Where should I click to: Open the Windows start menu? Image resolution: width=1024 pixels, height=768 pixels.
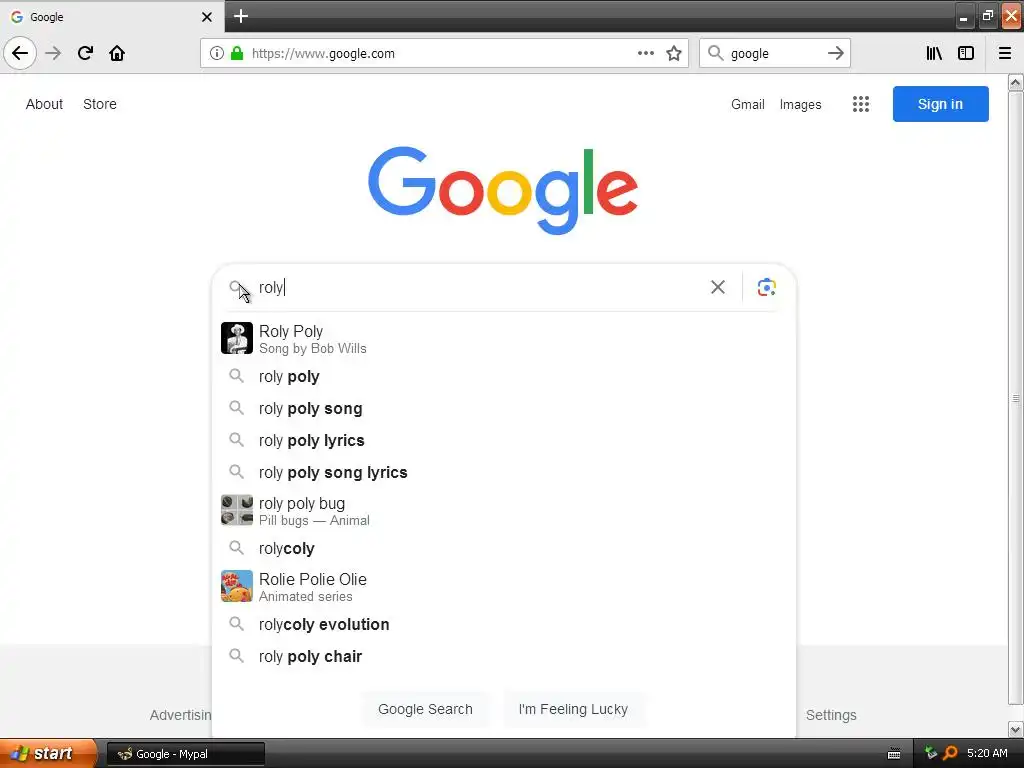click(x=48, y=754)
